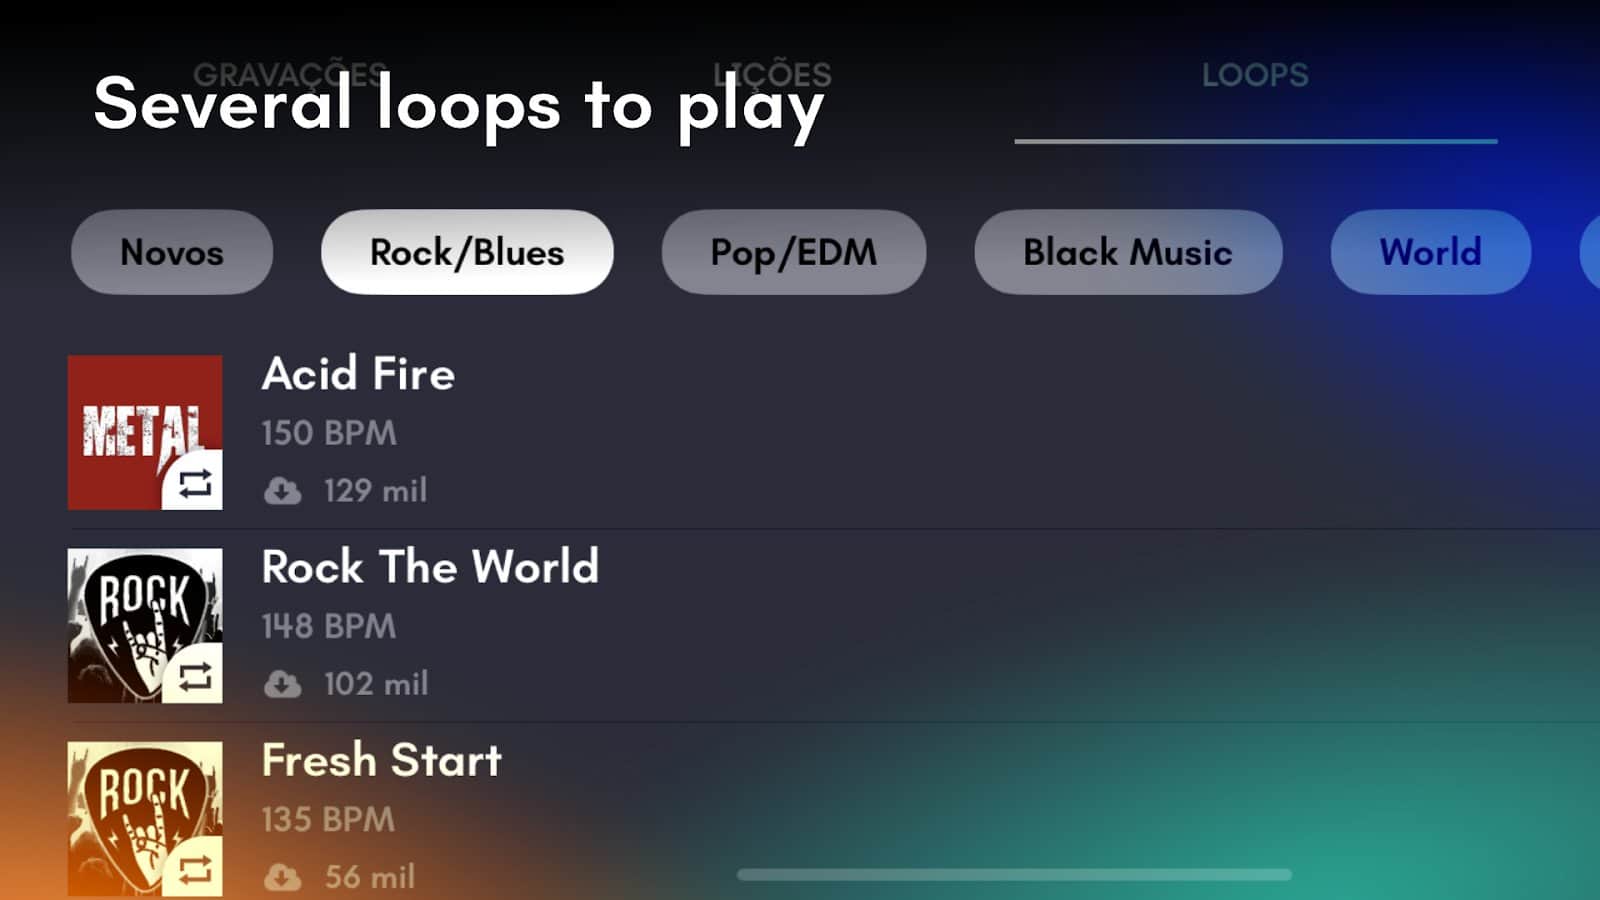Image resolution: width=1600 pixels, height=900 pixels.
Task: Select the Novos category filter
Action: click(172, 252)
